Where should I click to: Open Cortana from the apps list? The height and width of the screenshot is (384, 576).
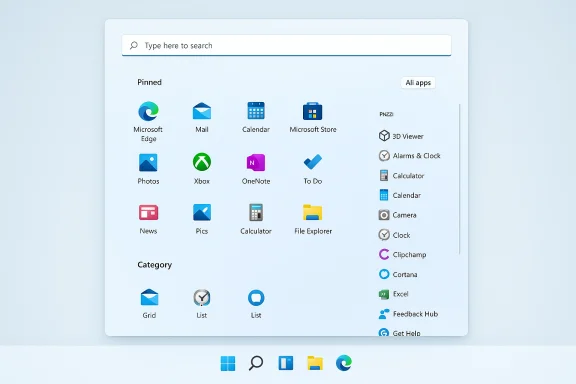pyautogui.click(x=398, y=274)
